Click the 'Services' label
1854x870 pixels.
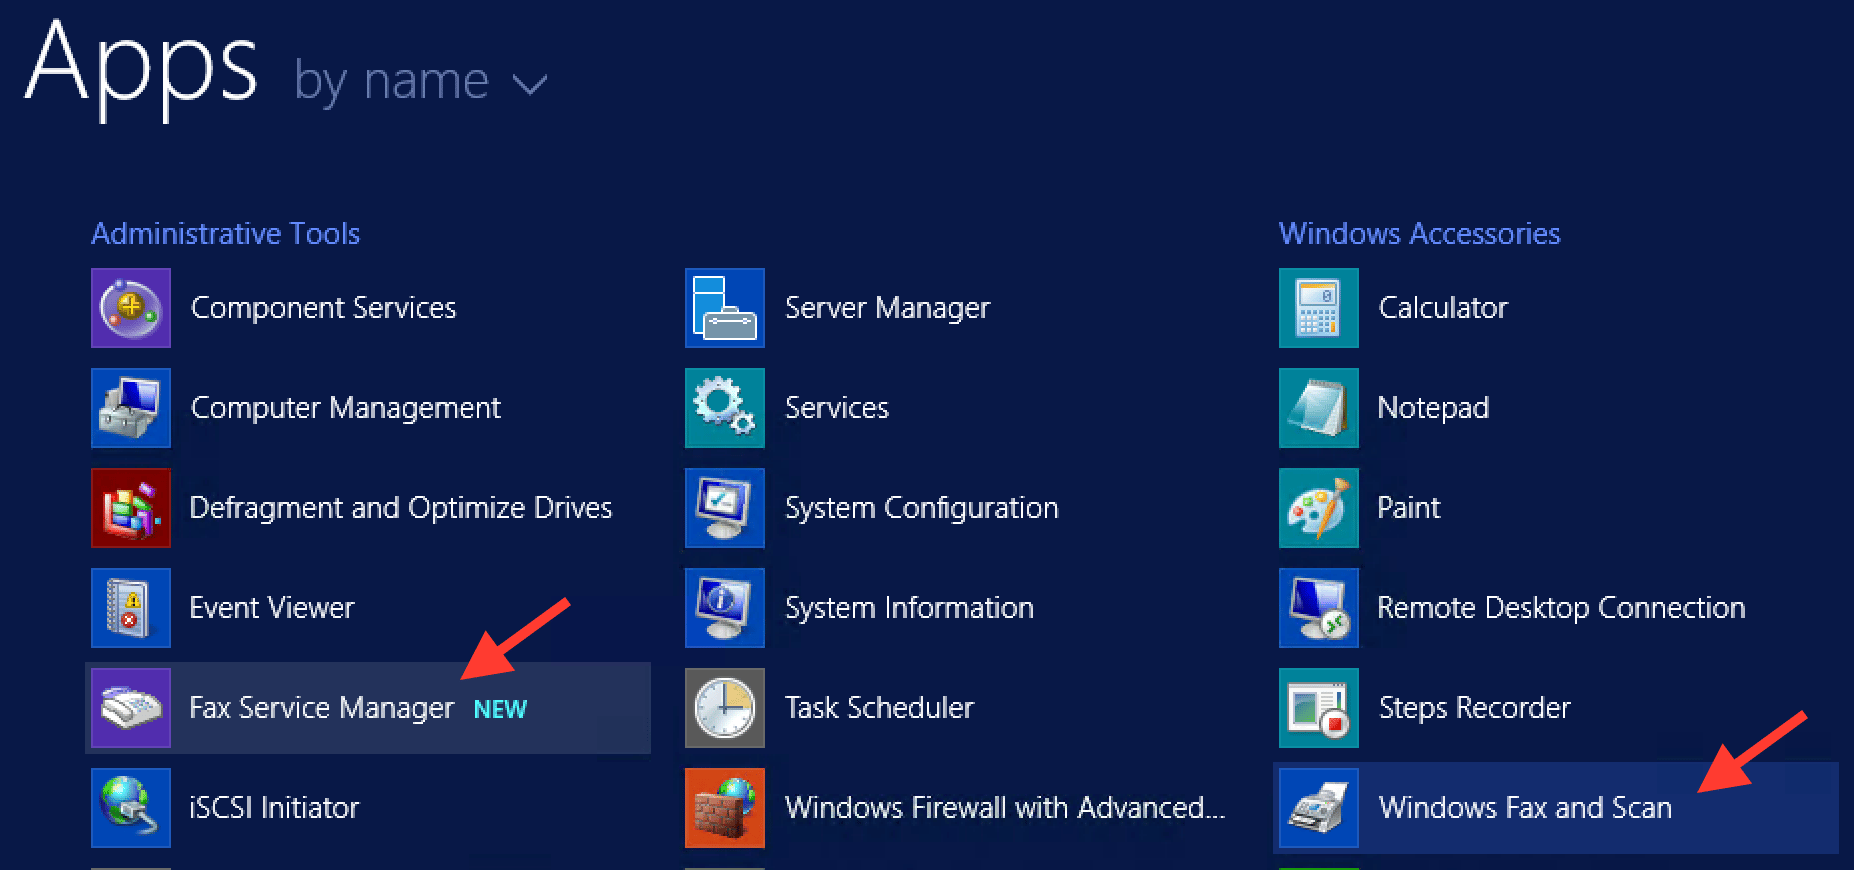837,408
